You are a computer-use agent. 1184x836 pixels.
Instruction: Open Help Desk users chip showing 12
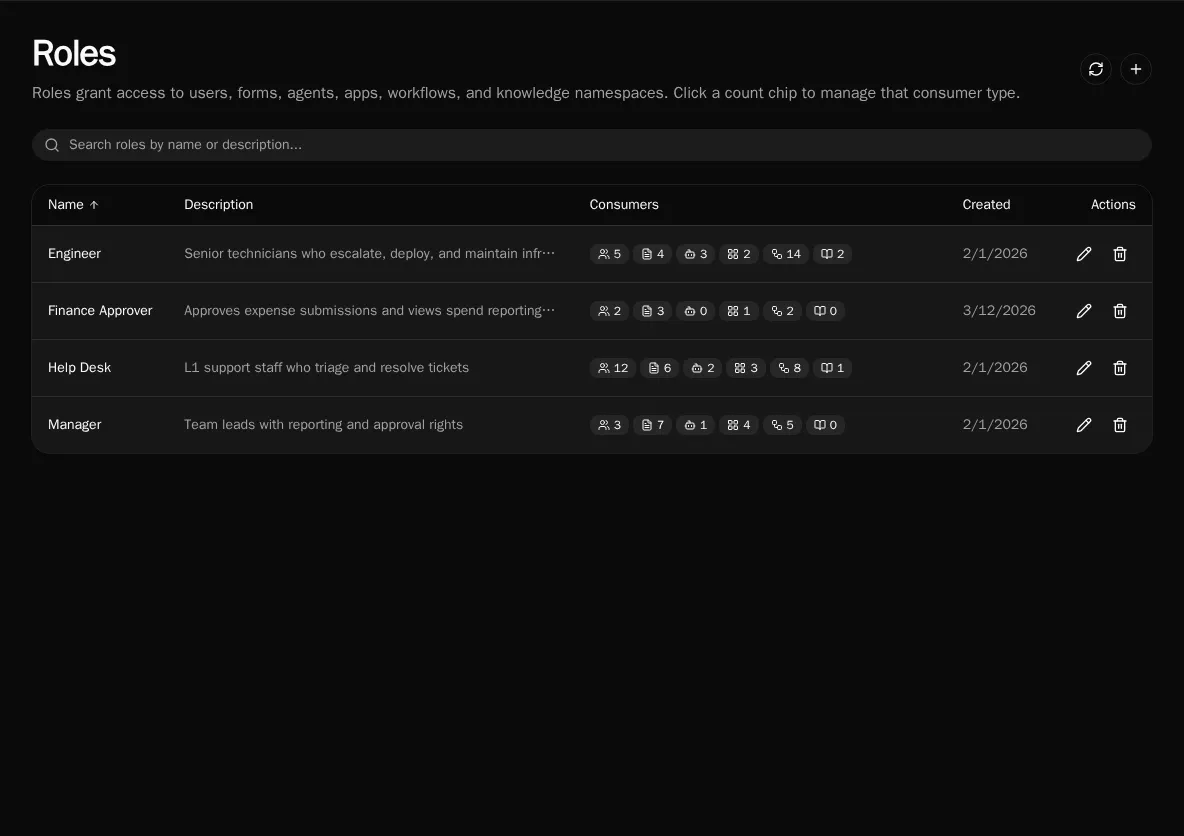pyautogui.click(x=613, y=368)
